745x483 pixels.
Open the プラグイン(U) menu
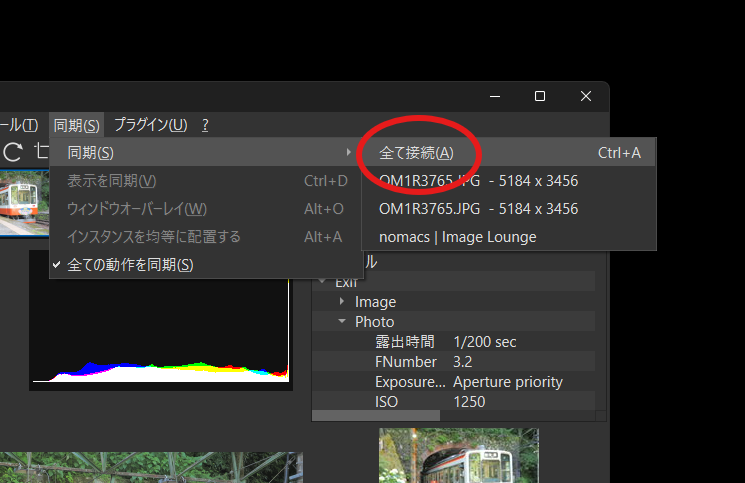[151, 125]
